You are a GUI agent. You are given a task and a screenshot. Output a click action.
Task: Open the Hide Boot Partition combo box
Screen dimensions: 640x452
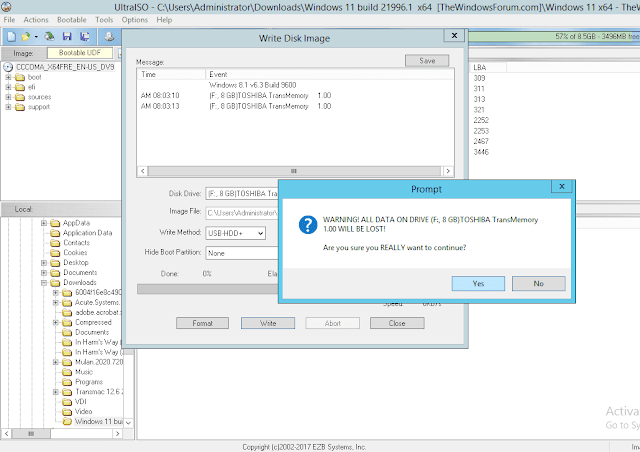point(242,253)
